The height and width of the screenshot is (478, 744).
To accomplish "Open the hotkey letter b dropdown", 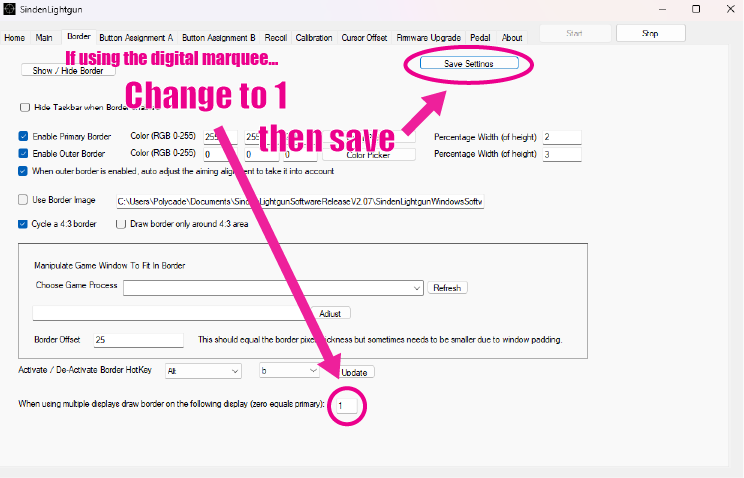I will (289, 370).
